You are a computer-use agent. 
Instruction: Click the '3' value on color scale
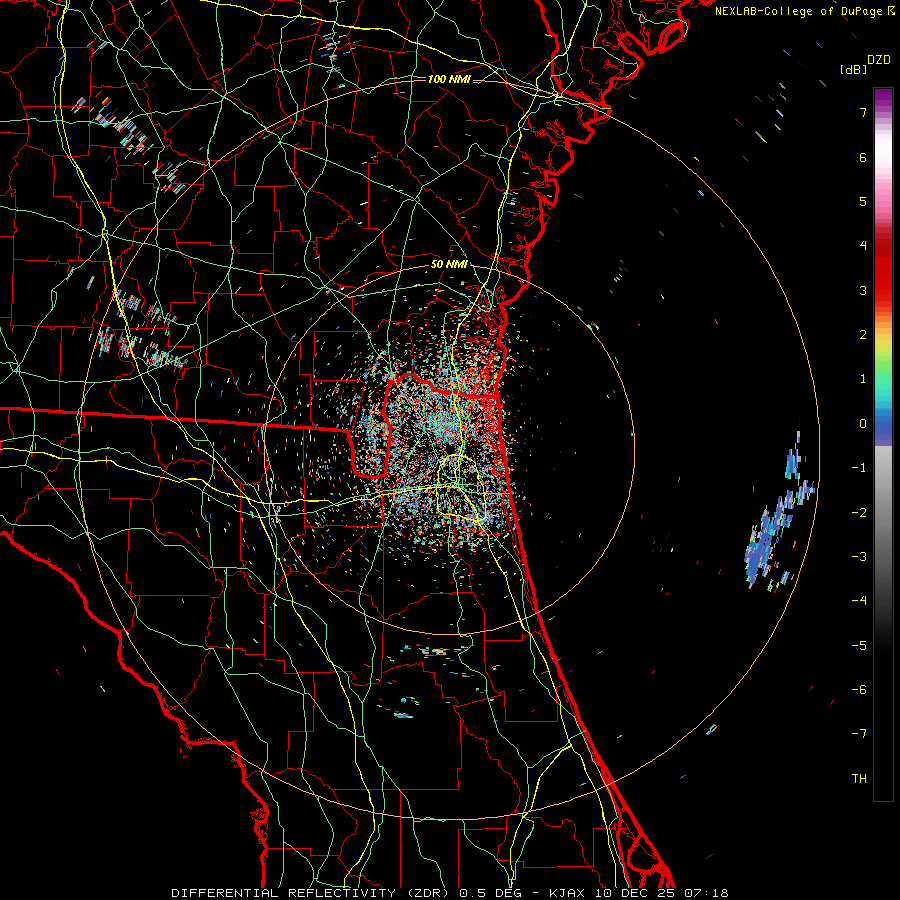863,290
